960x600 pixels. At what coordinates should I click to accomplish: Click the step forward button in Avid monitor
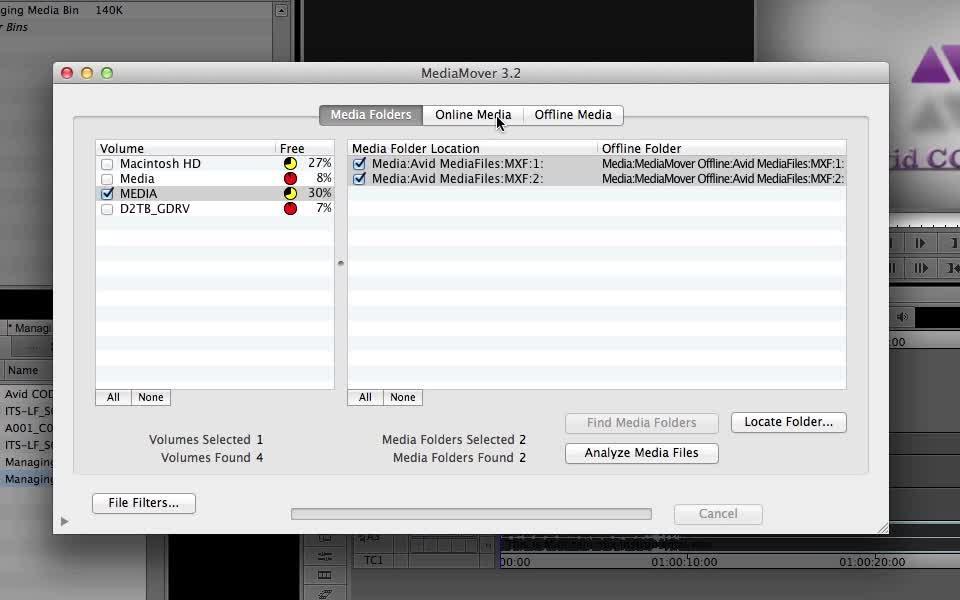(920, 243)
